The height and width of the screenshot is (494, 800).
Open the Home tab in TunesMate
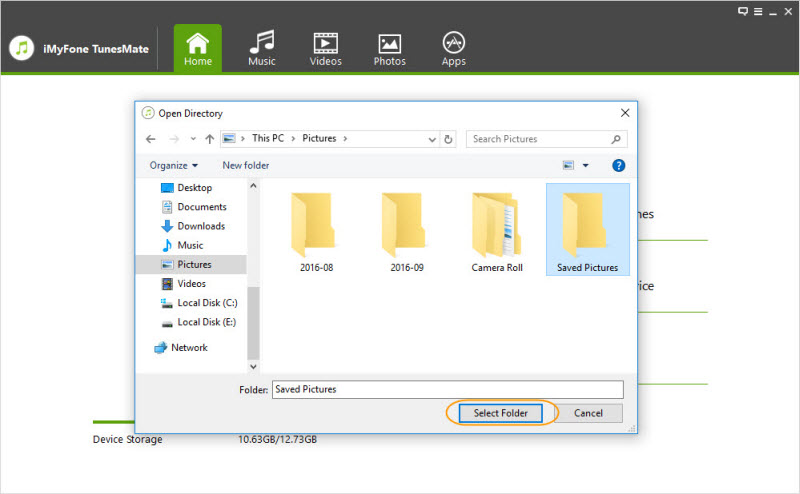click(x=197, y=48)
